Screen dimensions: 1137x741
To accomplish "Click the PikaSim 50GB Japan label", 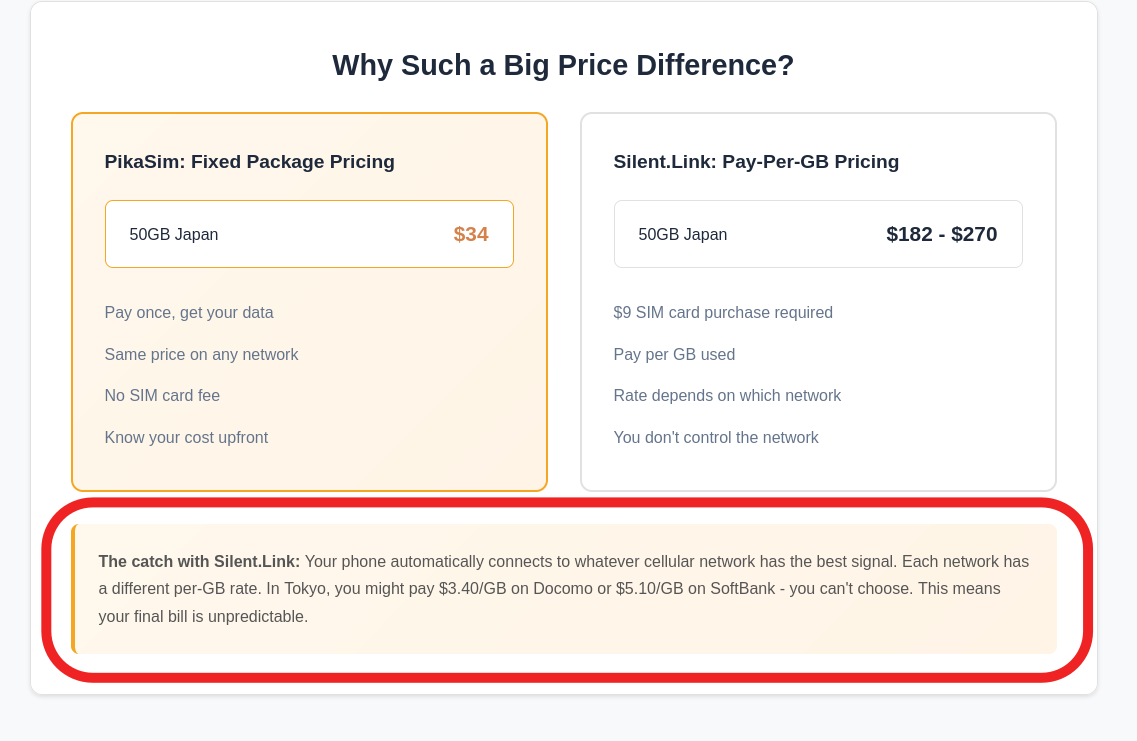I will 174,235.
